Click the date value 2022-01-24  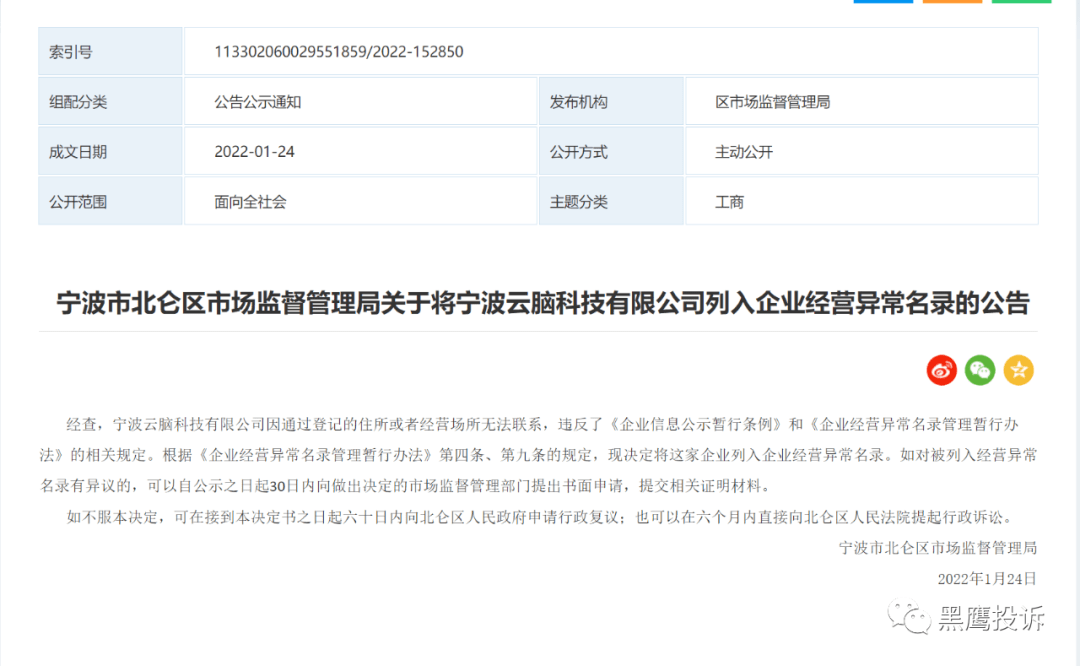[x=254, y=152]
